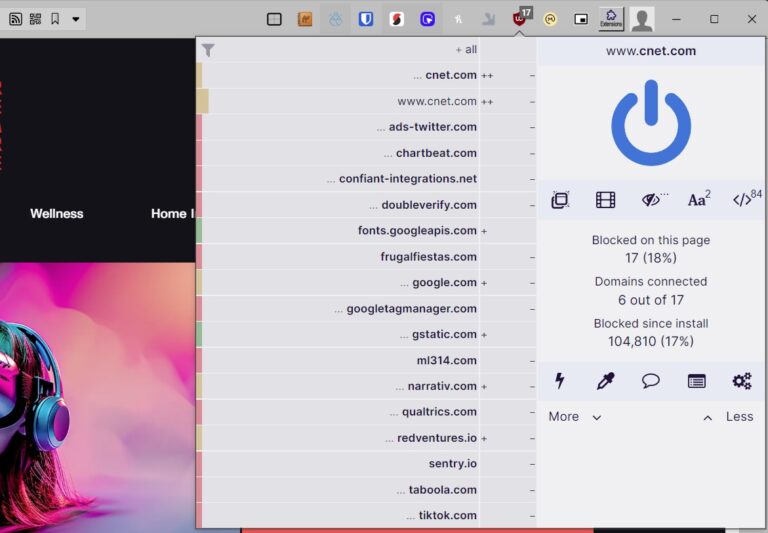
Task: Bookmark this page with the bookmark icon
Action: (x=55, y=19)
